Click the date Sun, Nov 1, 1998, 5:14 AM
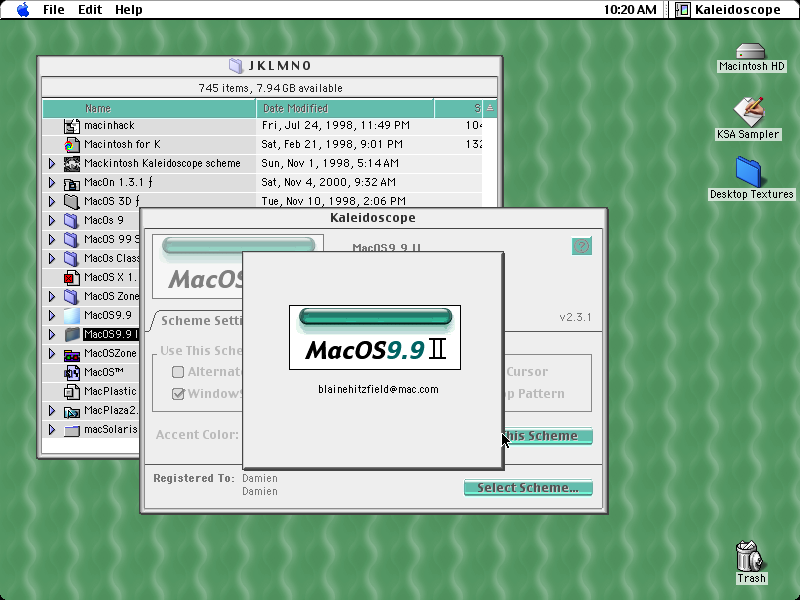 pyautogui.click(x=330, y=163)
